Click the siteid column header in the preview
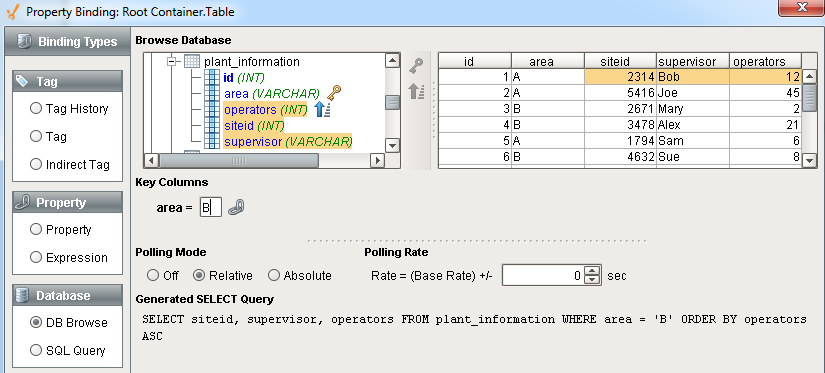The image size is (825, 373). pos(620,62)
